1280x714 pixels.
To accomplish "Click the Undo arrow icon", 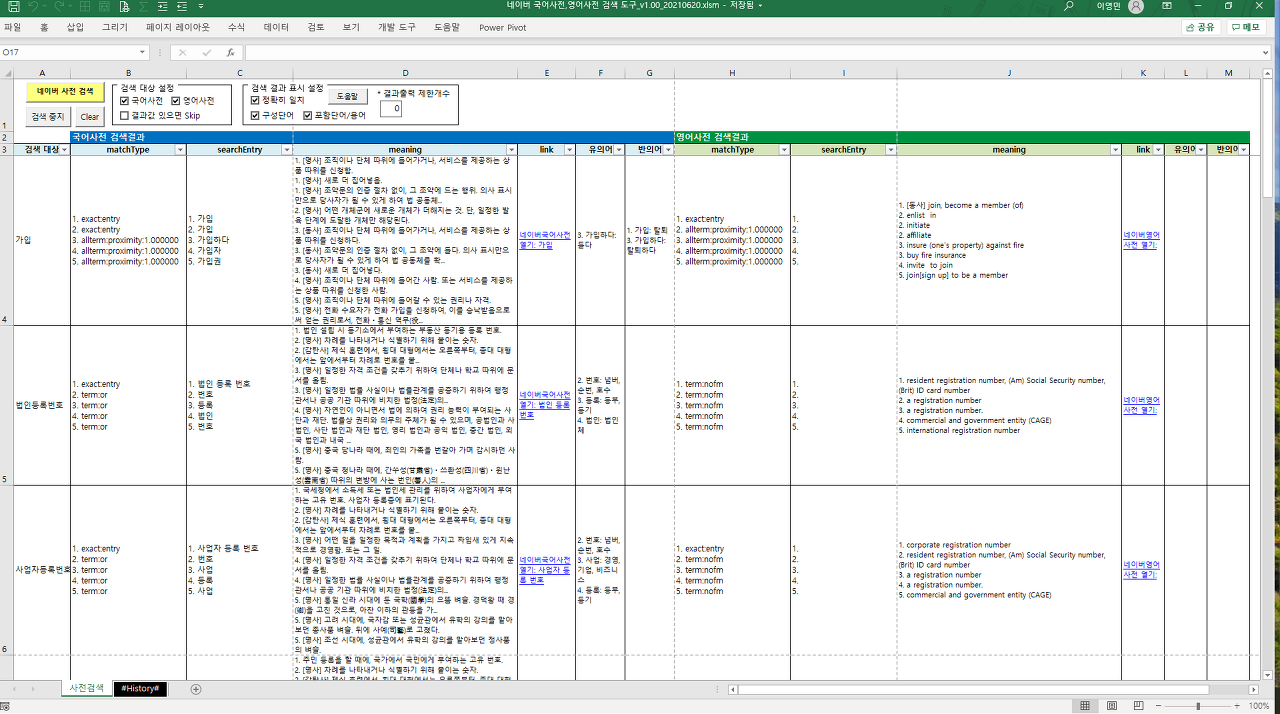I will click(x=35, y=7).
